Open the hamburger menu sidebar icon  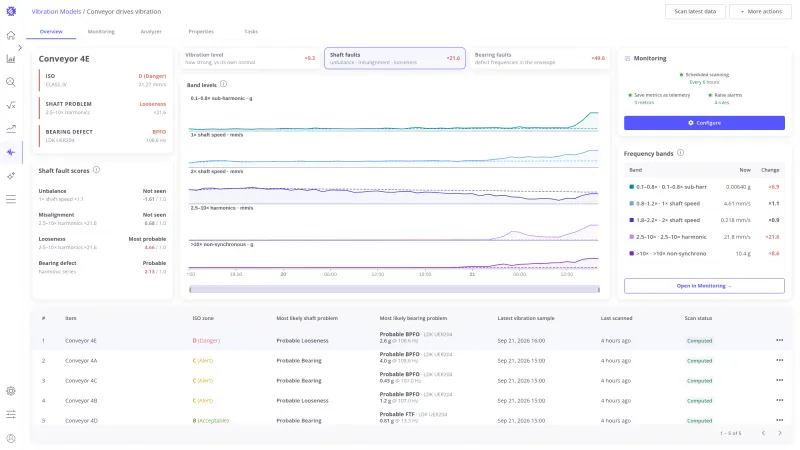pyautogui.click(x=11, y=199)
